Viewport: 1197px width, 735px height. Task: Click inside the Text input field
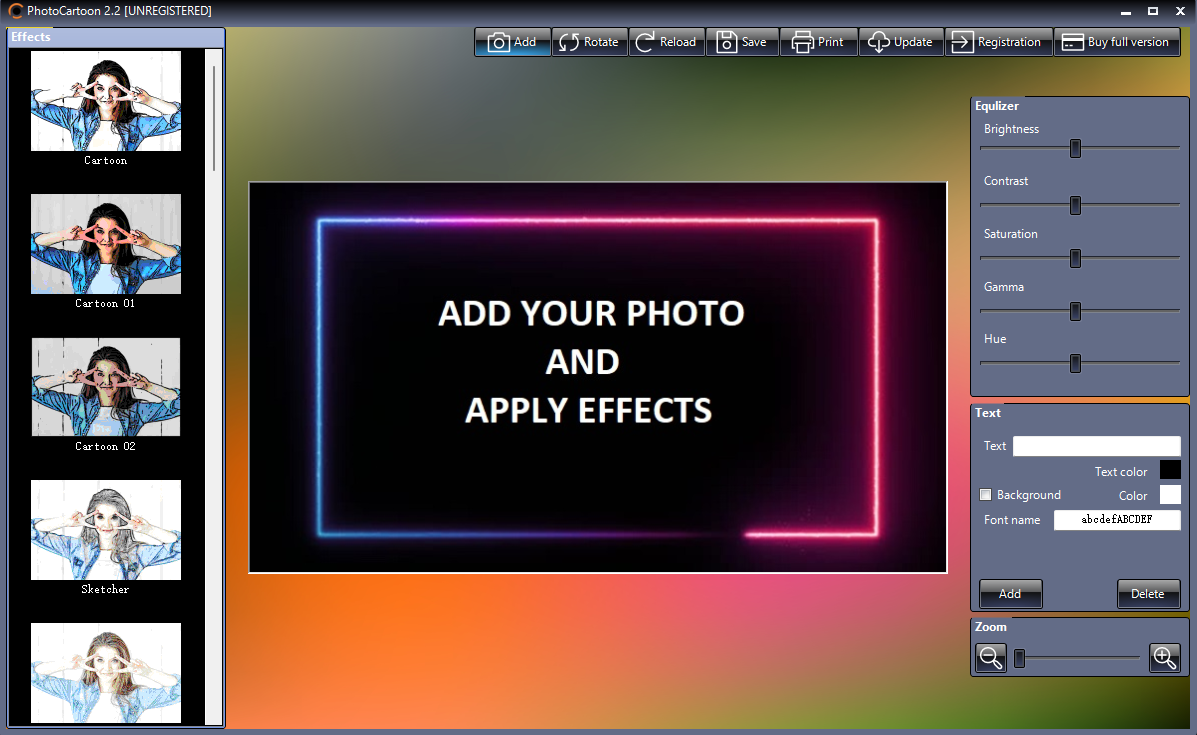pyautogui.click(x=1096, y=446)
